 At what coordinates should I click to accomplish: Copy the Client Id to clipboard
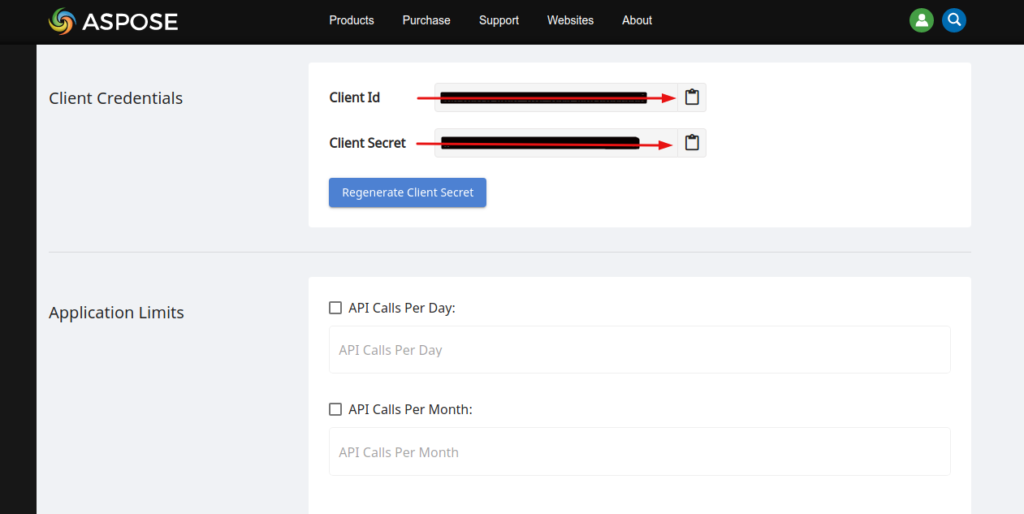pos(692,97)
